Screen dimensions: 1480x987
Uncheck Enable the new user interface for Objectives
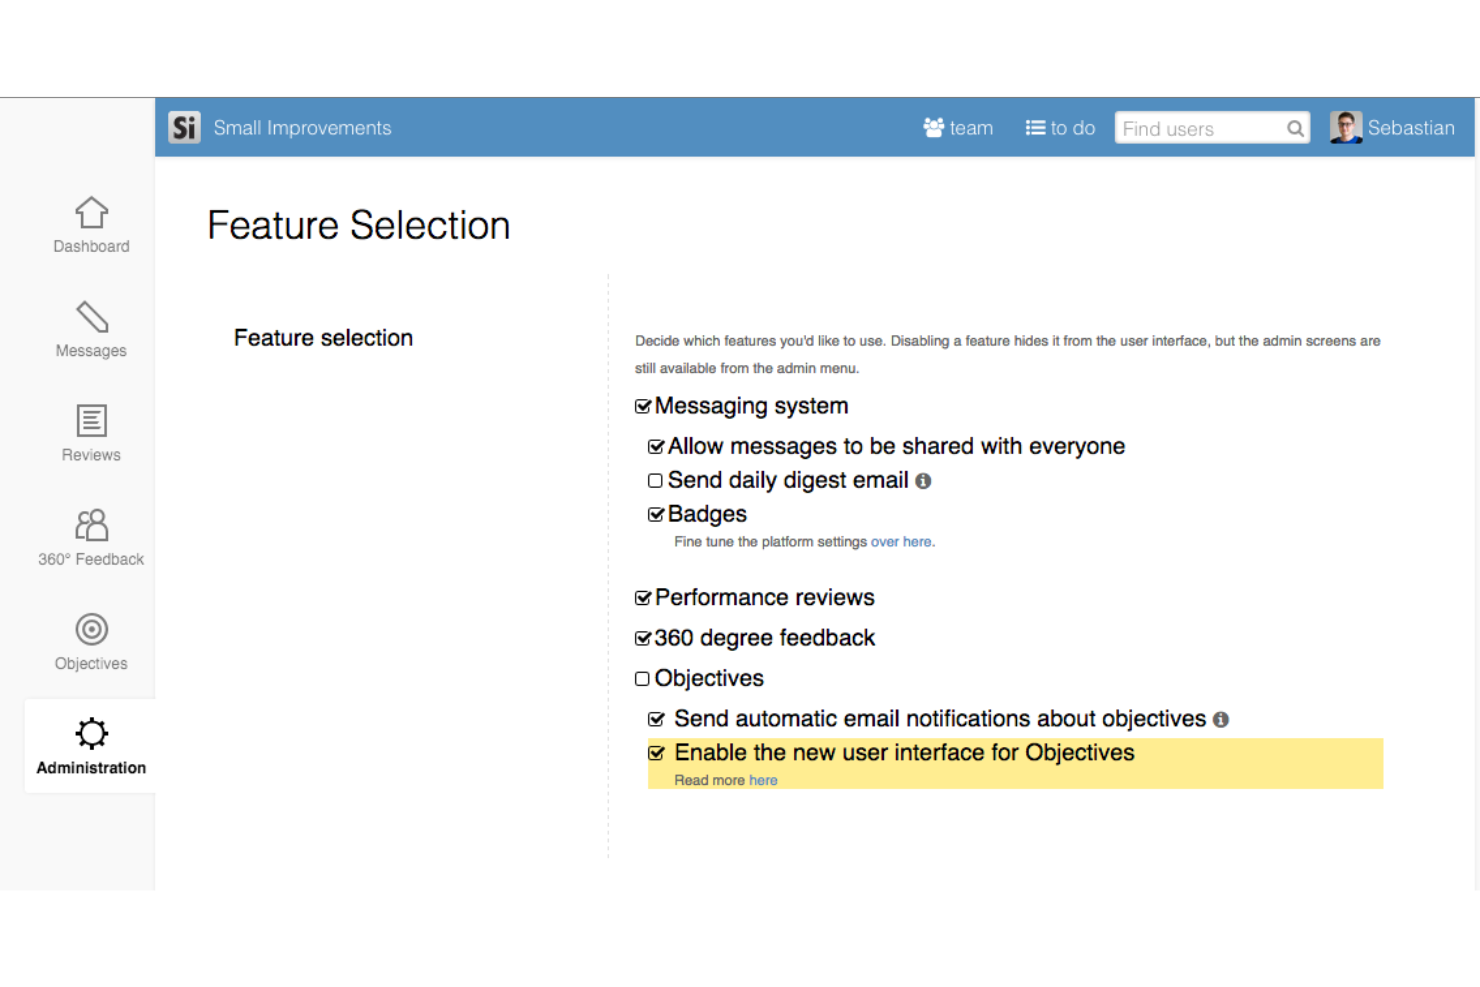point(656,752)
